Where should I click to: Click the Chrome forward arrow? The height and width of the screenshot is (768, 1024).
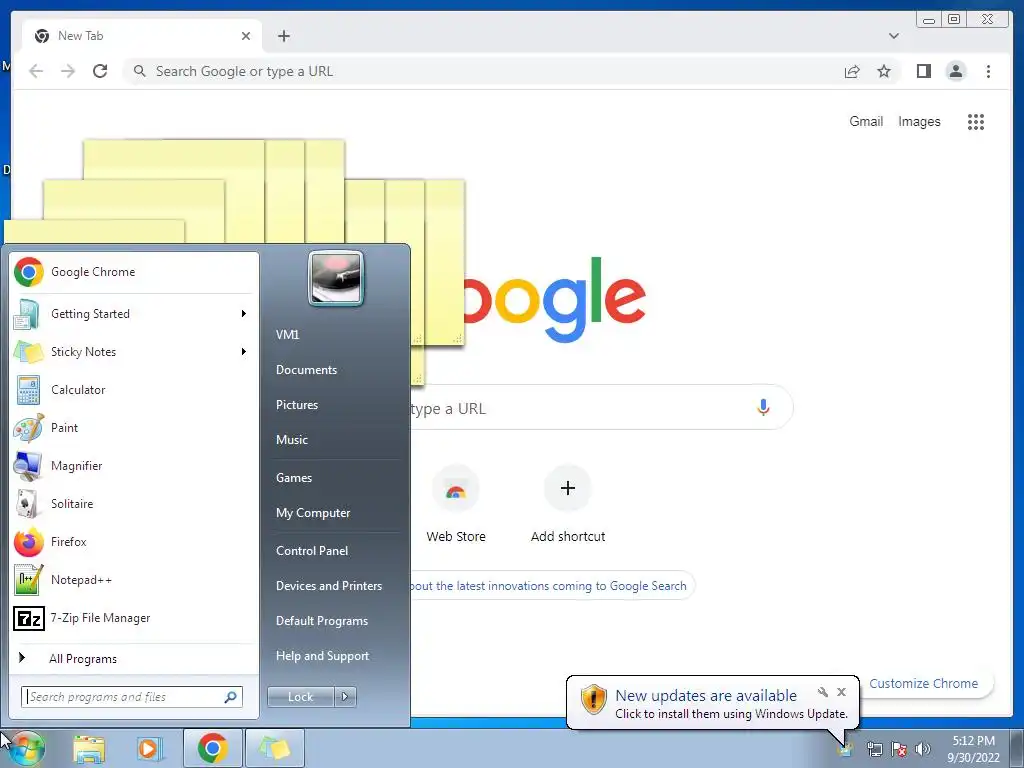coord(68,71)
